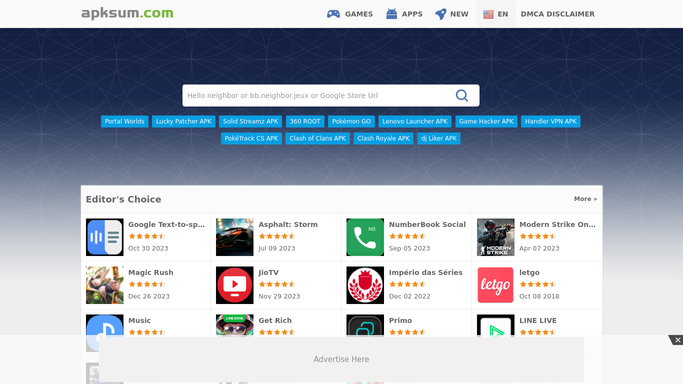Show more Editor's Choice apps
This screenshot has width=683, height=384.
click(585, 199)
